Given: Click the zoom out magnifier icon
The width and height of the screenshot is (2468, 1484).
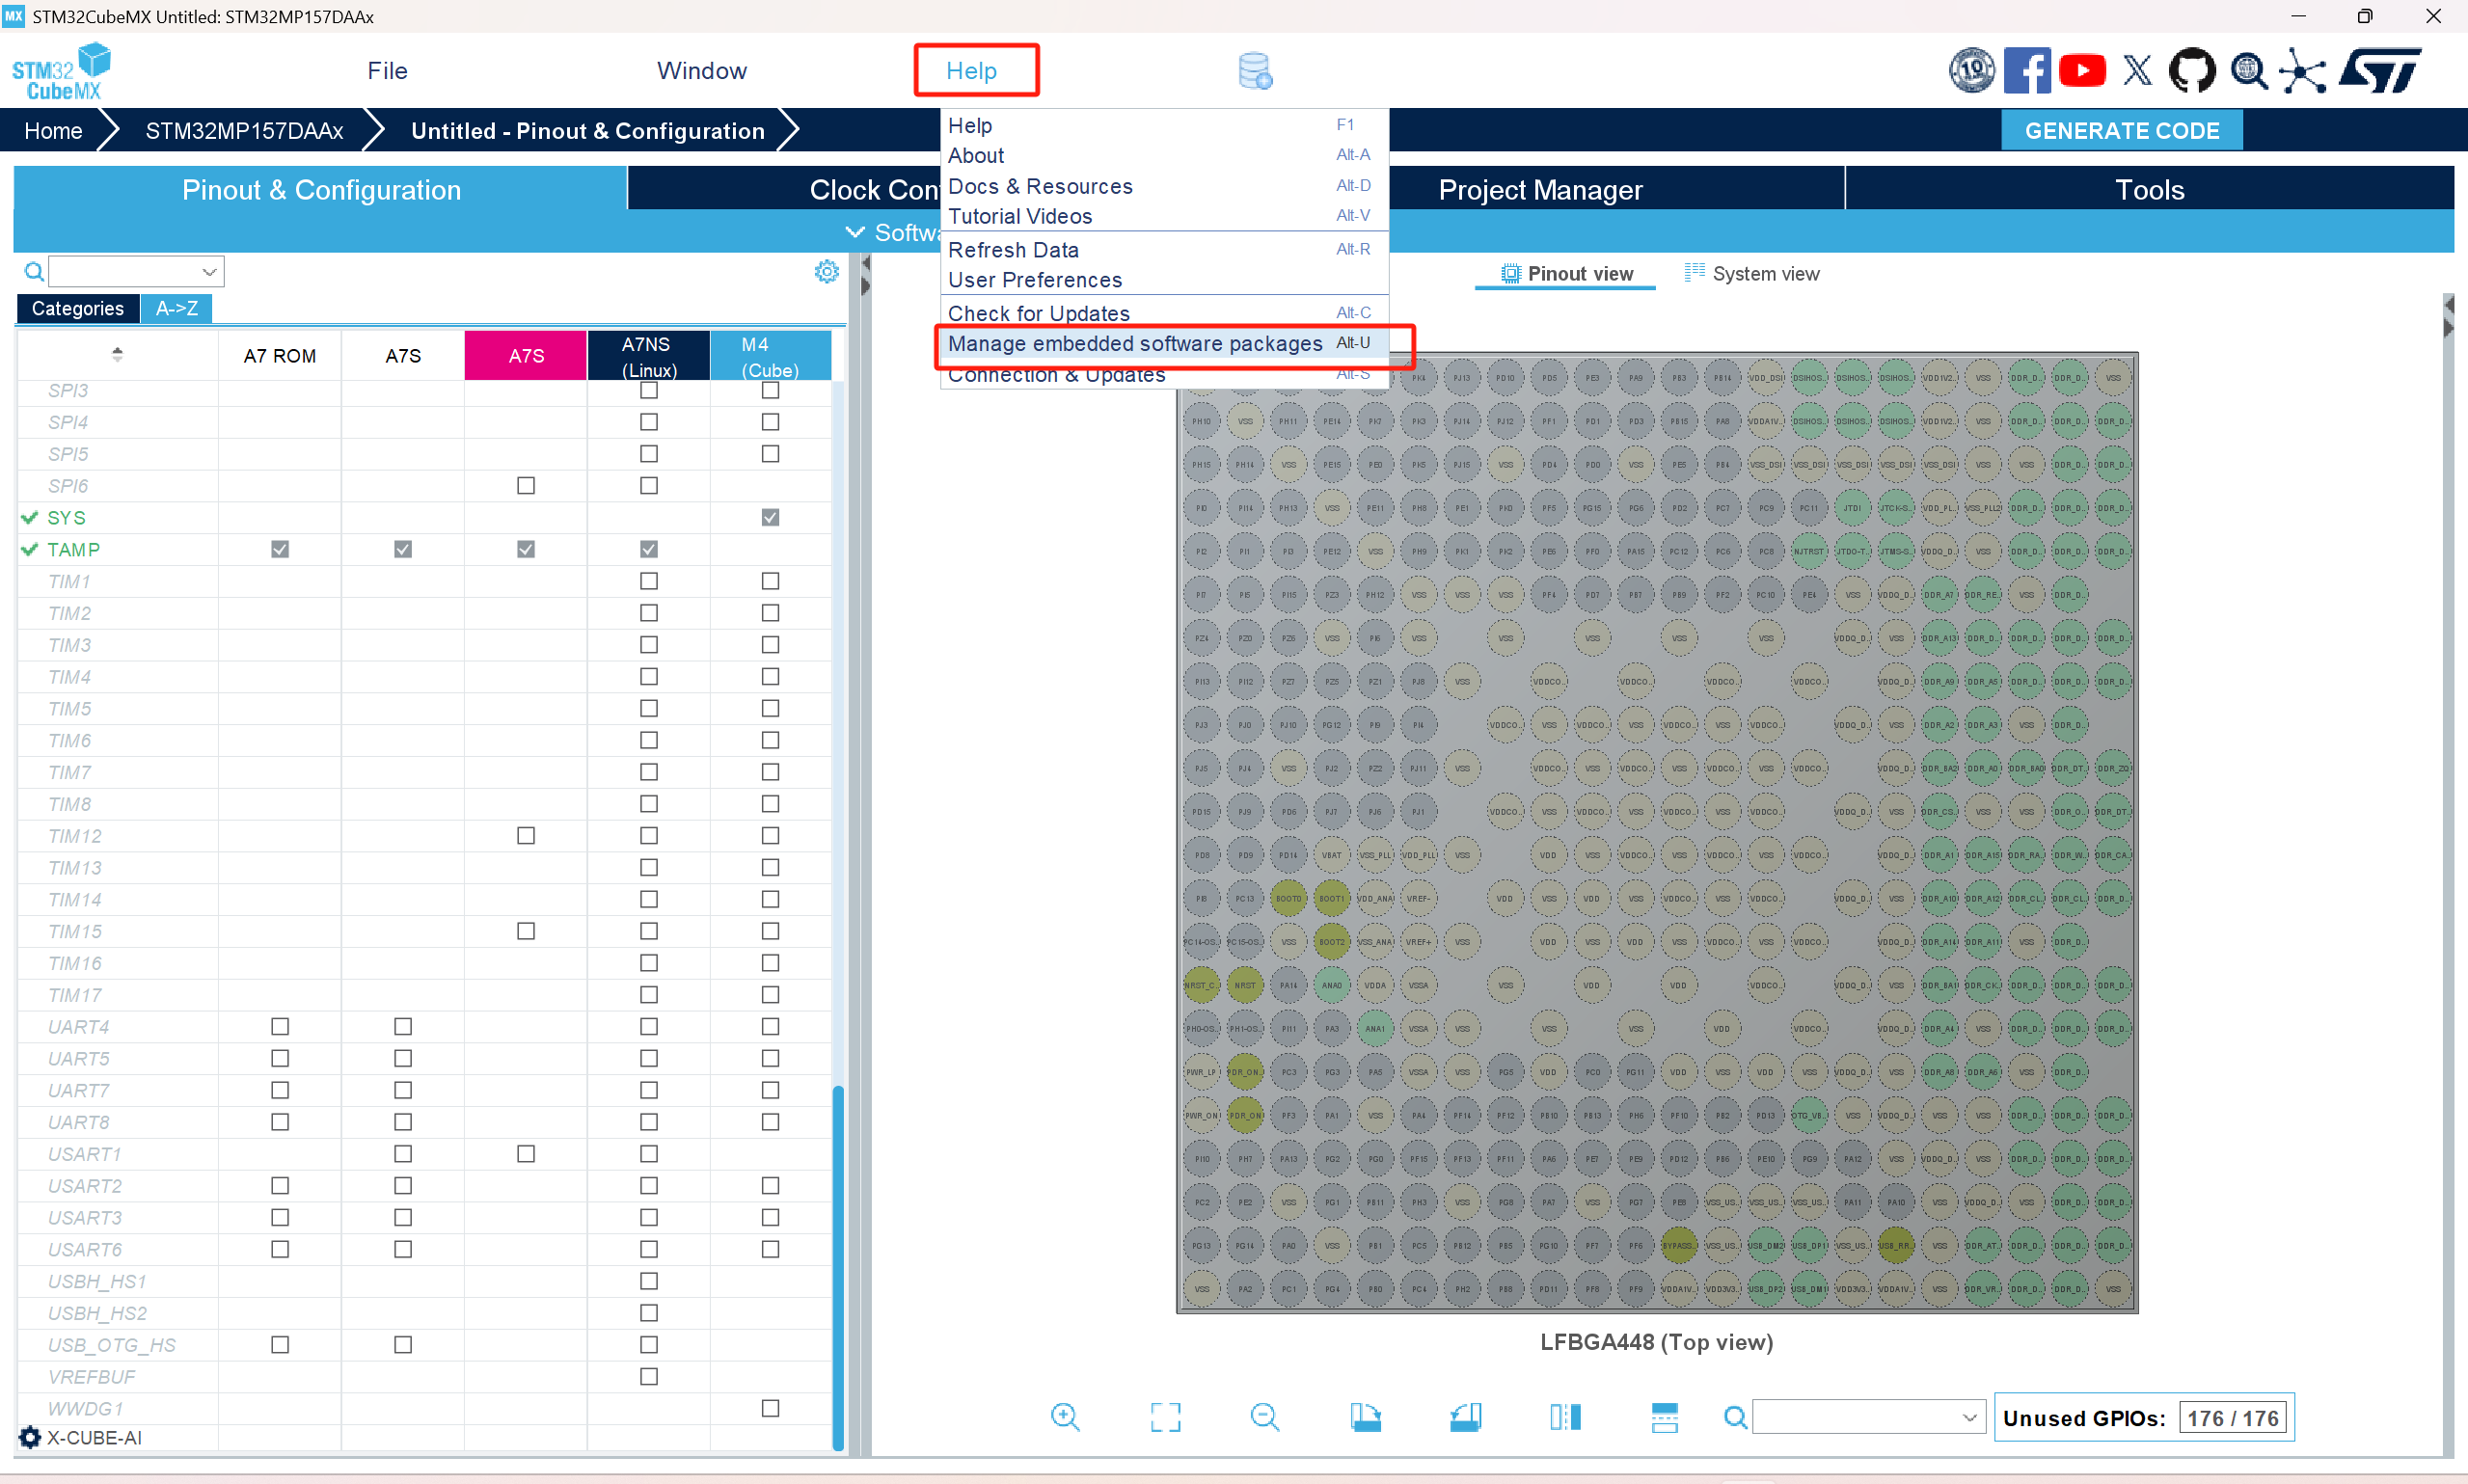Looking at the screenshot, I should (x=1264, y=1416).
